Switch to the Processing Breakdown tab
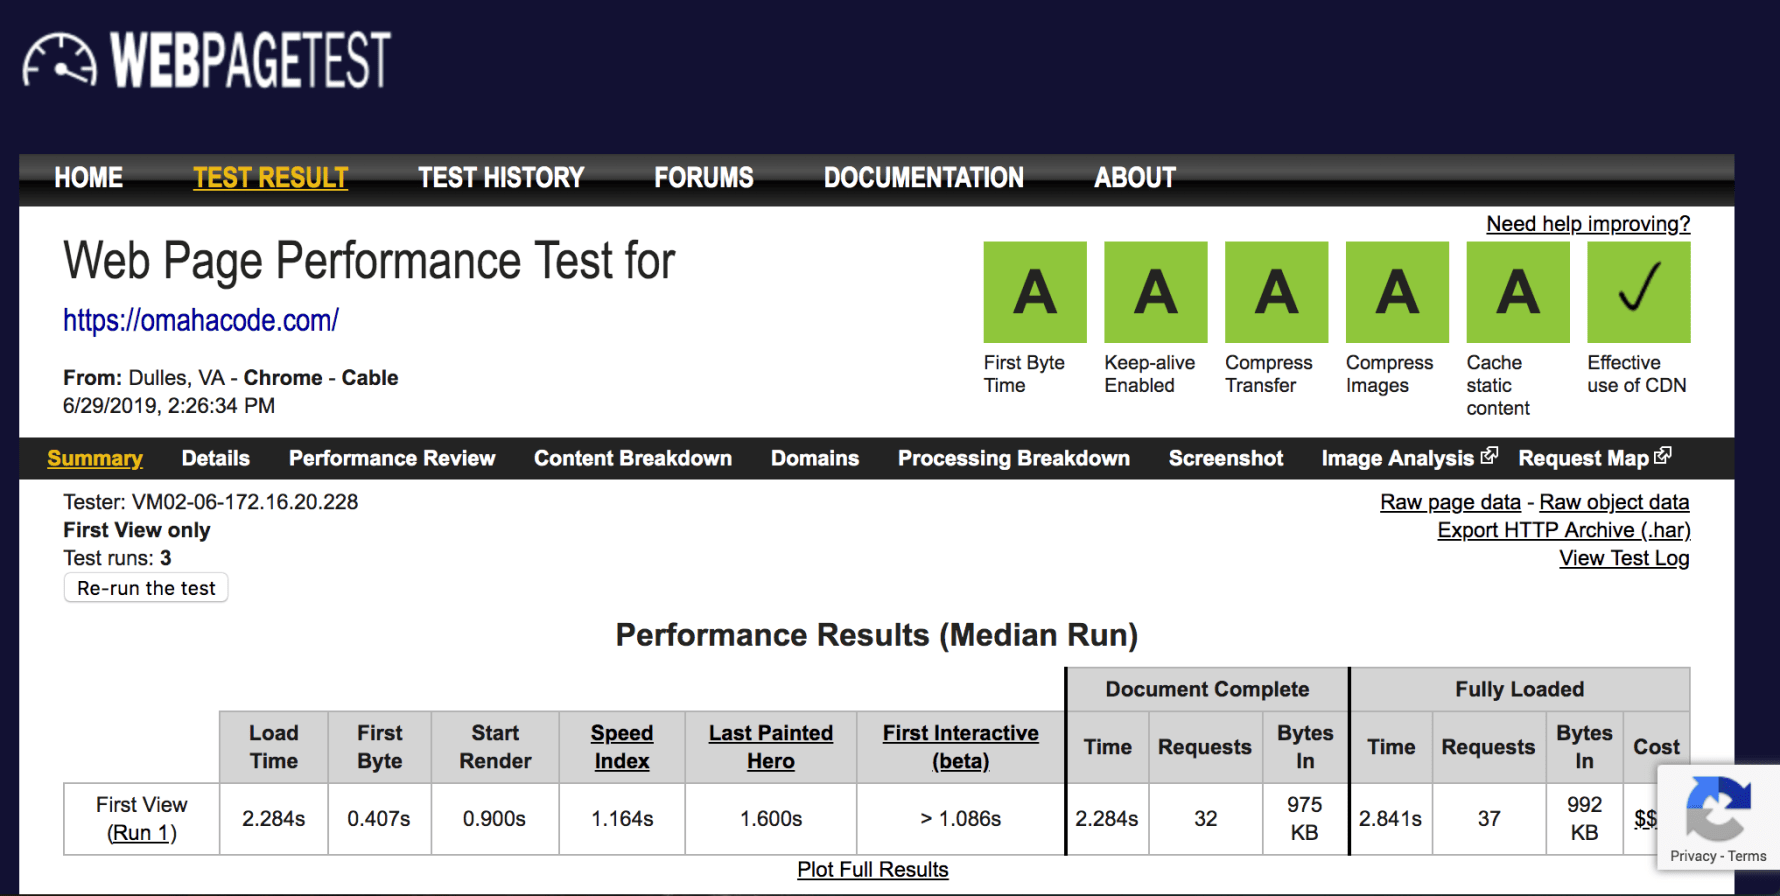This screenshot has height=896, width=1780. pyautogui.click(x=1014, y=458)
